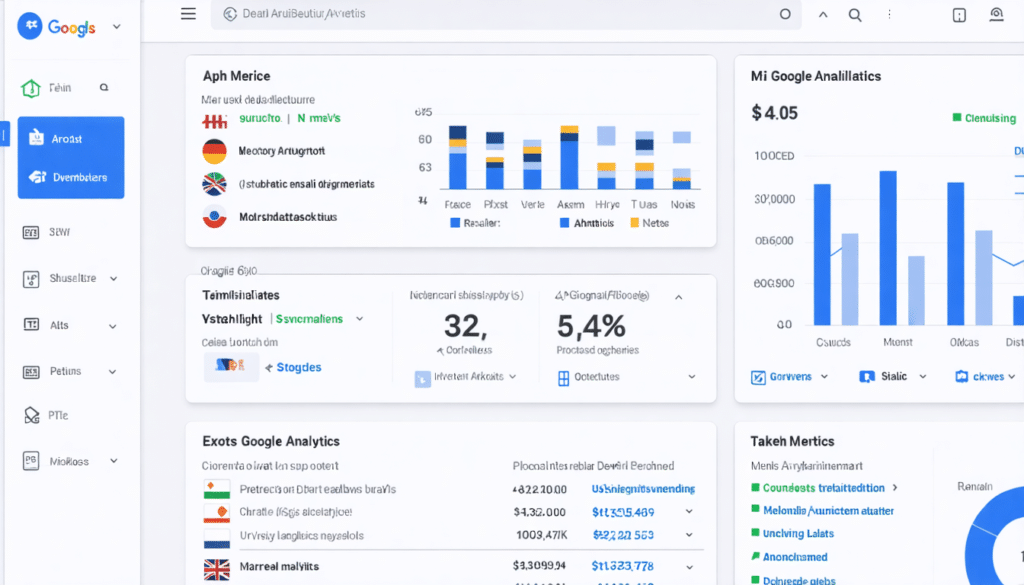
Task: Click UK flag icon in Aph Merice card
Action: pyautogui.click(x=214, y=184)
